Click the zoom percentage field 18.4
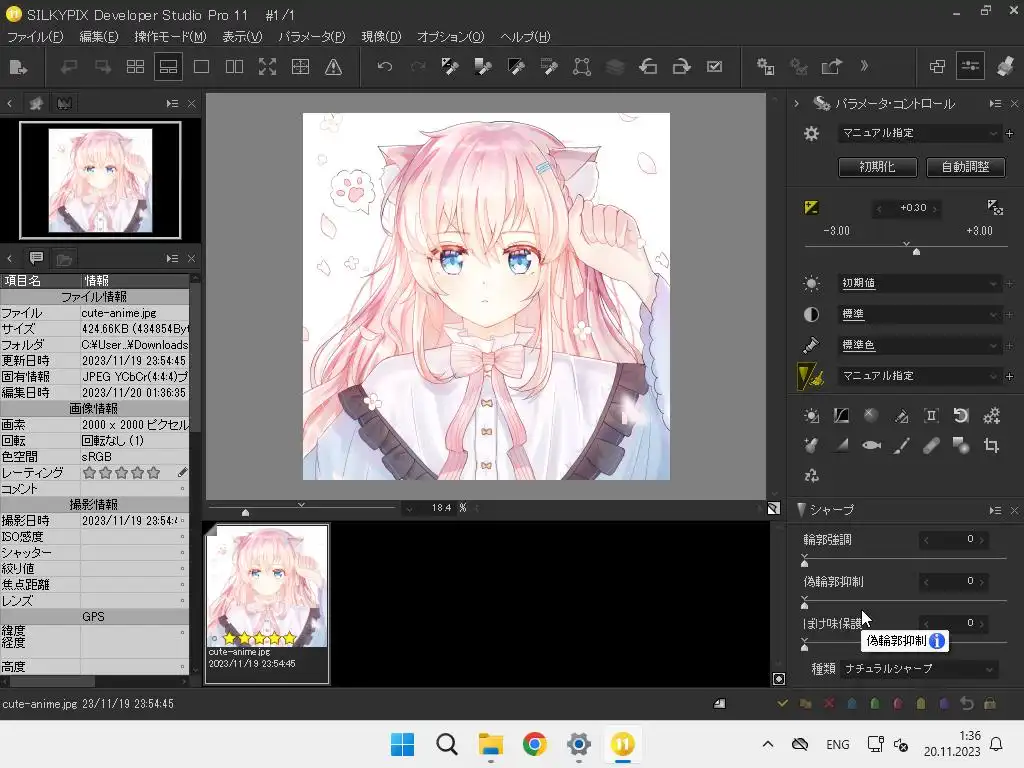Screen dimensions: 1024x768 pyautogui.click(x=441, y=507)
